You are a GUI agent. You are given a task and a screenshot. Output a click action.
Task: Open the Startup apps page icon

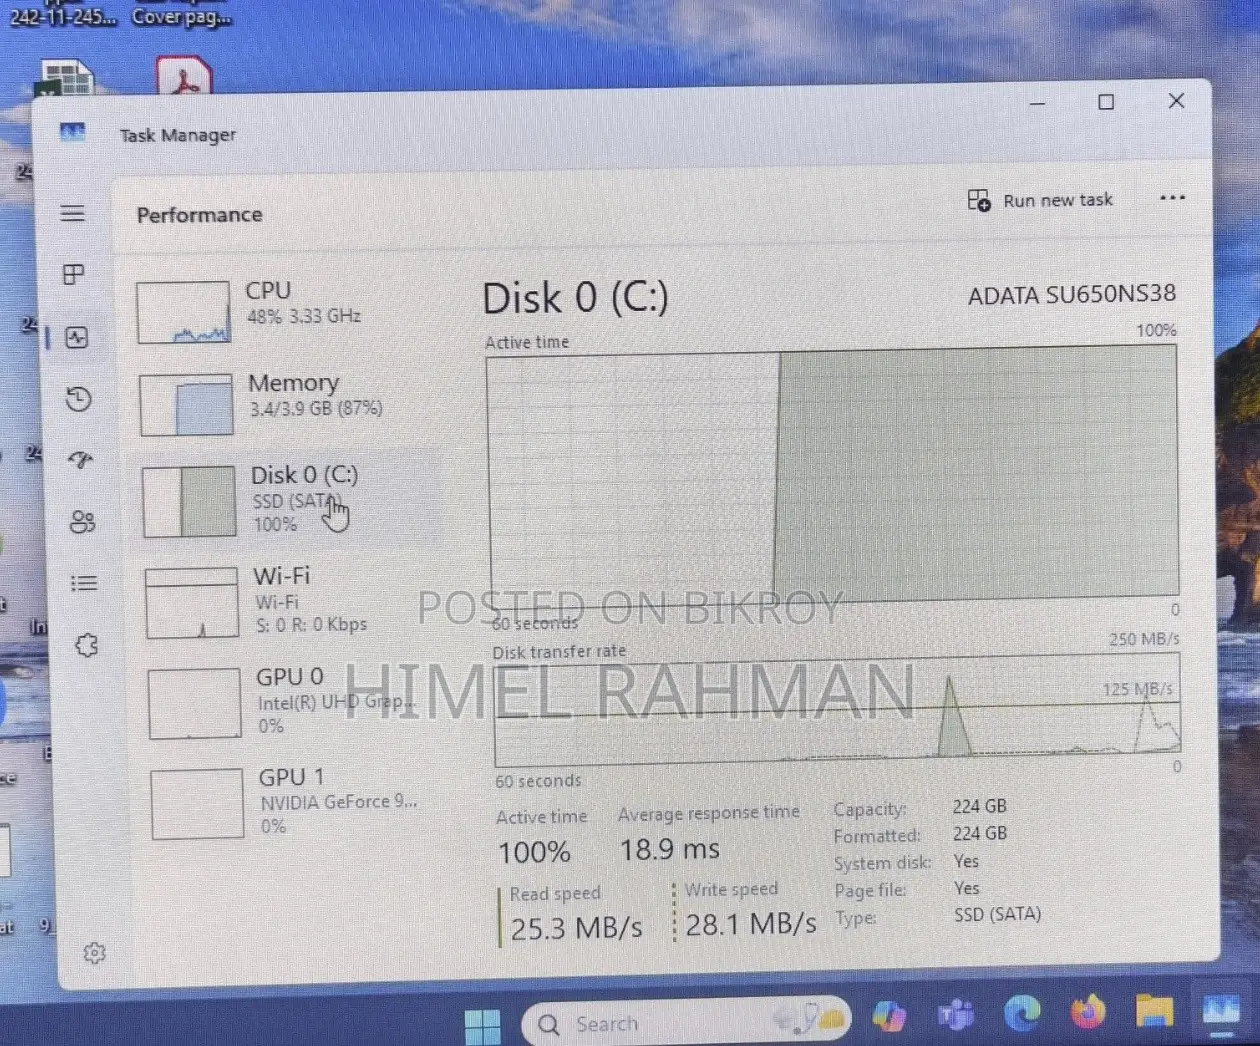tap(80, 460)
